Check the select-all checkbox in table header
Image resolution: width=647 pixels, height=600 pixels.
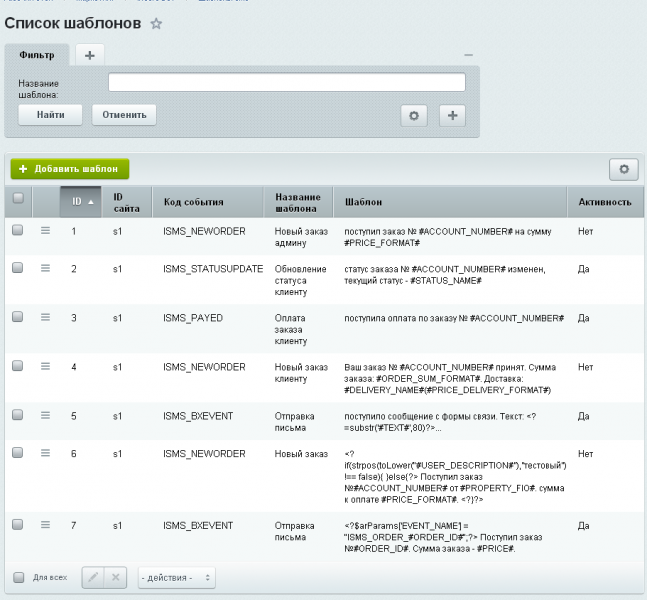click(x=17, y=199)
